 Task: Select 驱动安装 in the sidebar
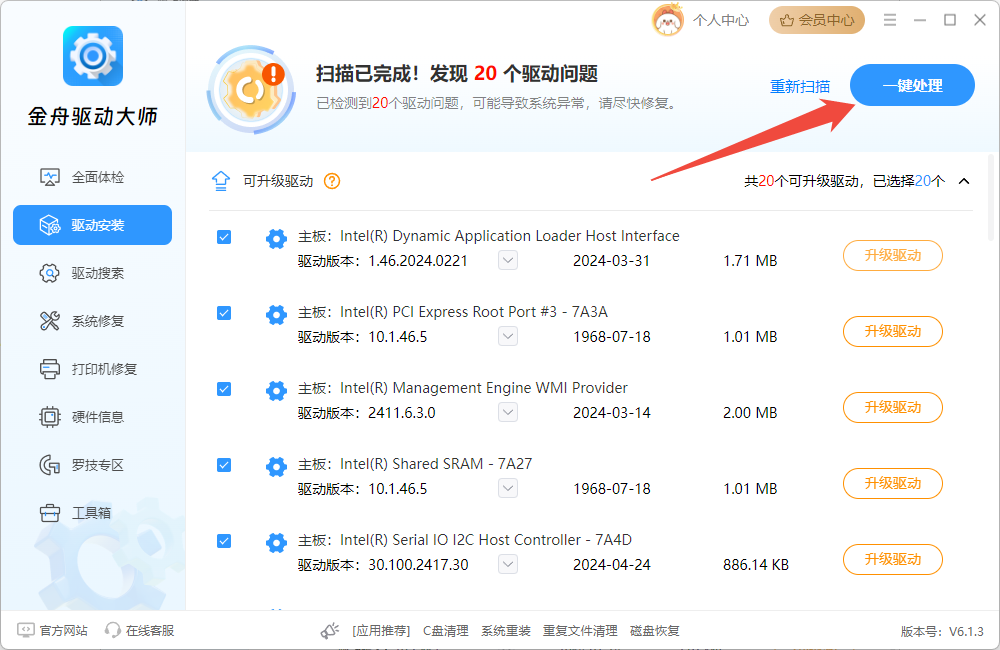tap(92, 225)
